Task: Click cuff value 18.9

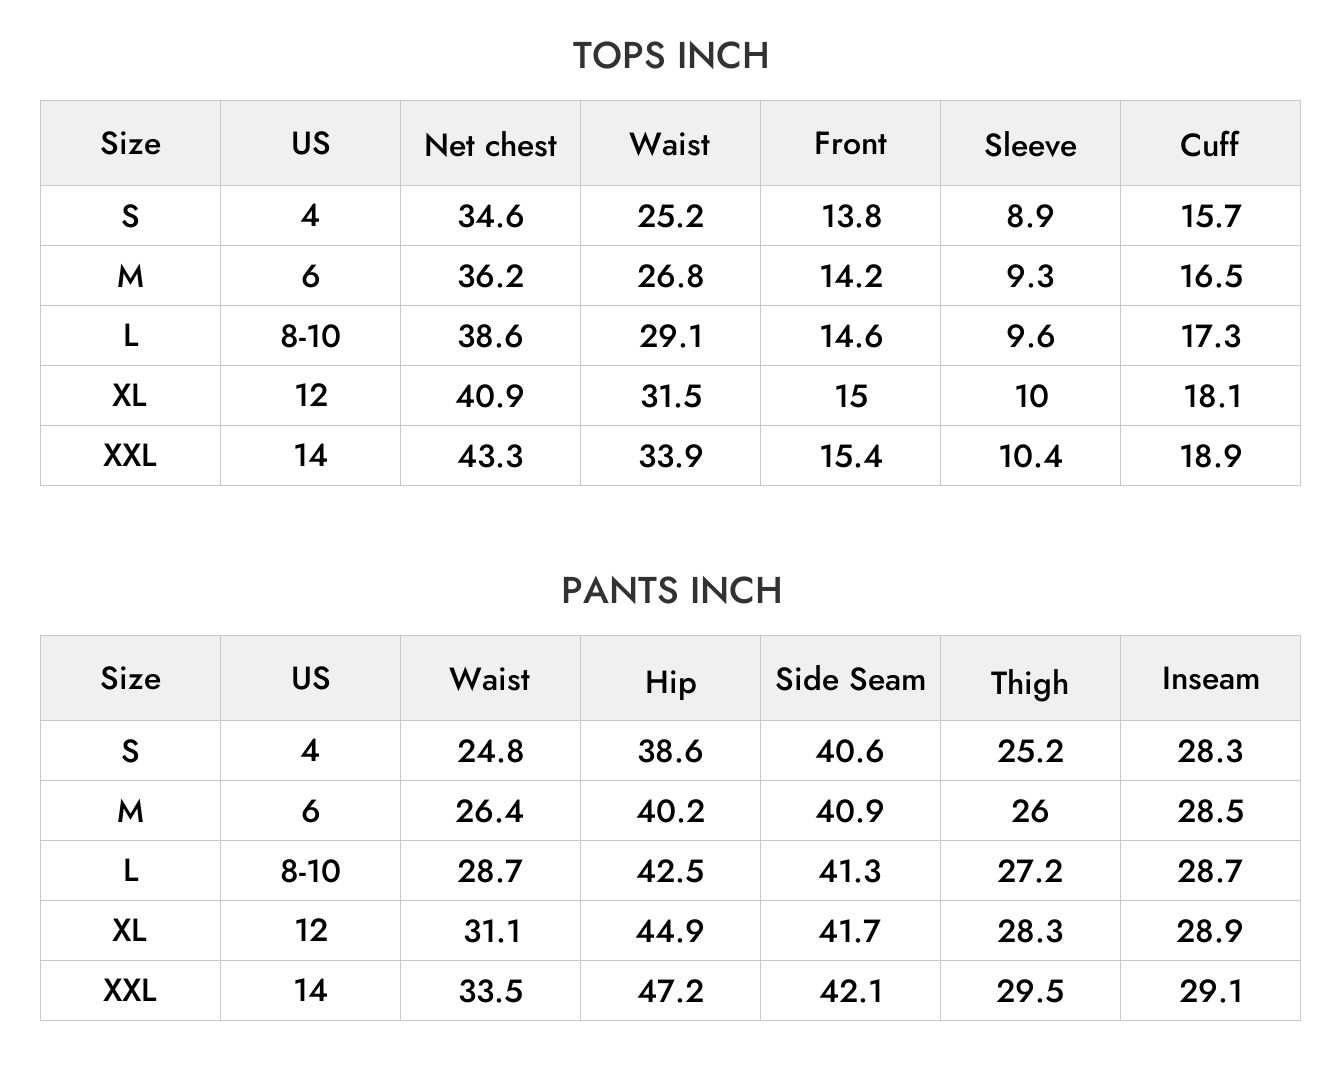Action: point(1210,456)
